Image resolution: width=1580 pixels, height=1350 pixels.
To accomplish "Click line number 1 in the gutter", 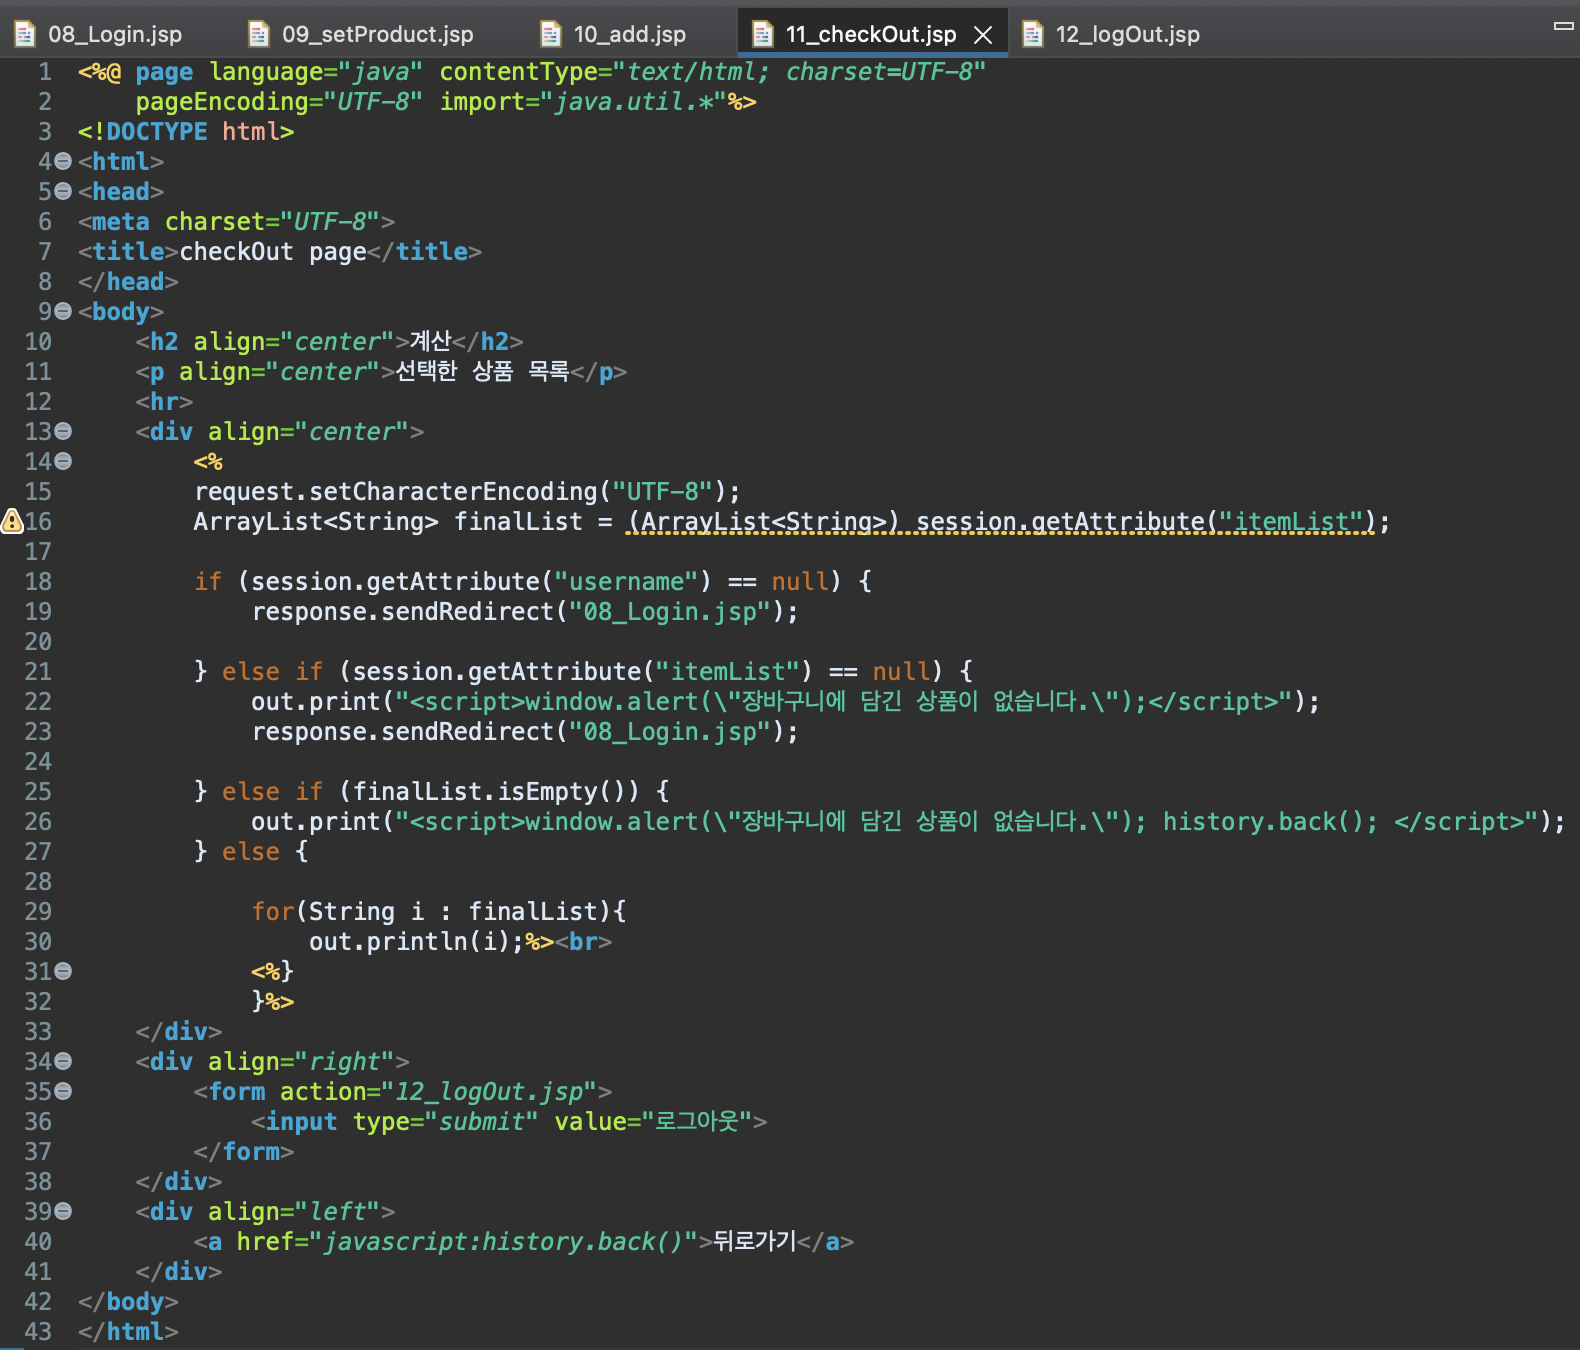I will point(45,72).
